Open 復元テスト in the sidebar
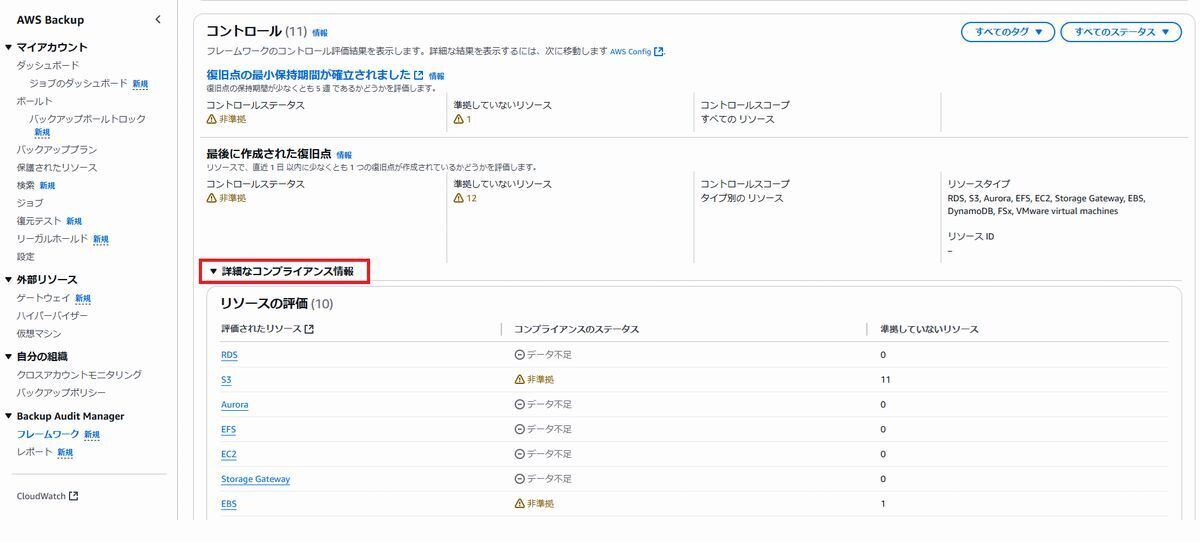The width and height of the screenshot is (1200, 542). pos(39,221)
